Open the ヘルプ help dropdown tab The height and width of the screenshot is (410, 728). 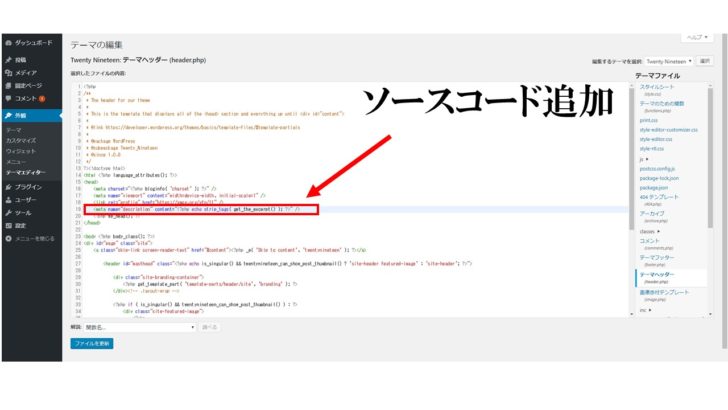pos(697,37)
